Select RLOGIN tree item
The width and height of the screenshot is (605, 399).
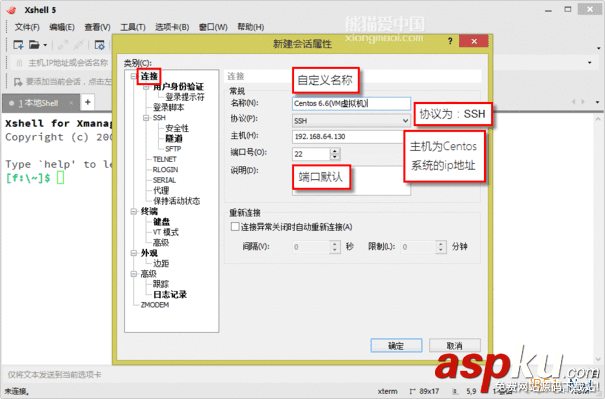(x=166, y=169)
